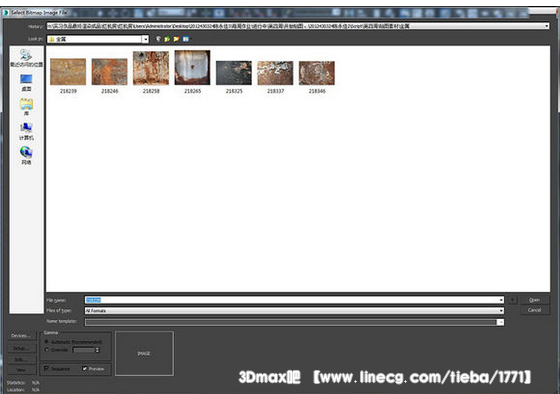Click file label 218239
The width and height of the screenshot is (560, 394).
click(x=68, y=91)
